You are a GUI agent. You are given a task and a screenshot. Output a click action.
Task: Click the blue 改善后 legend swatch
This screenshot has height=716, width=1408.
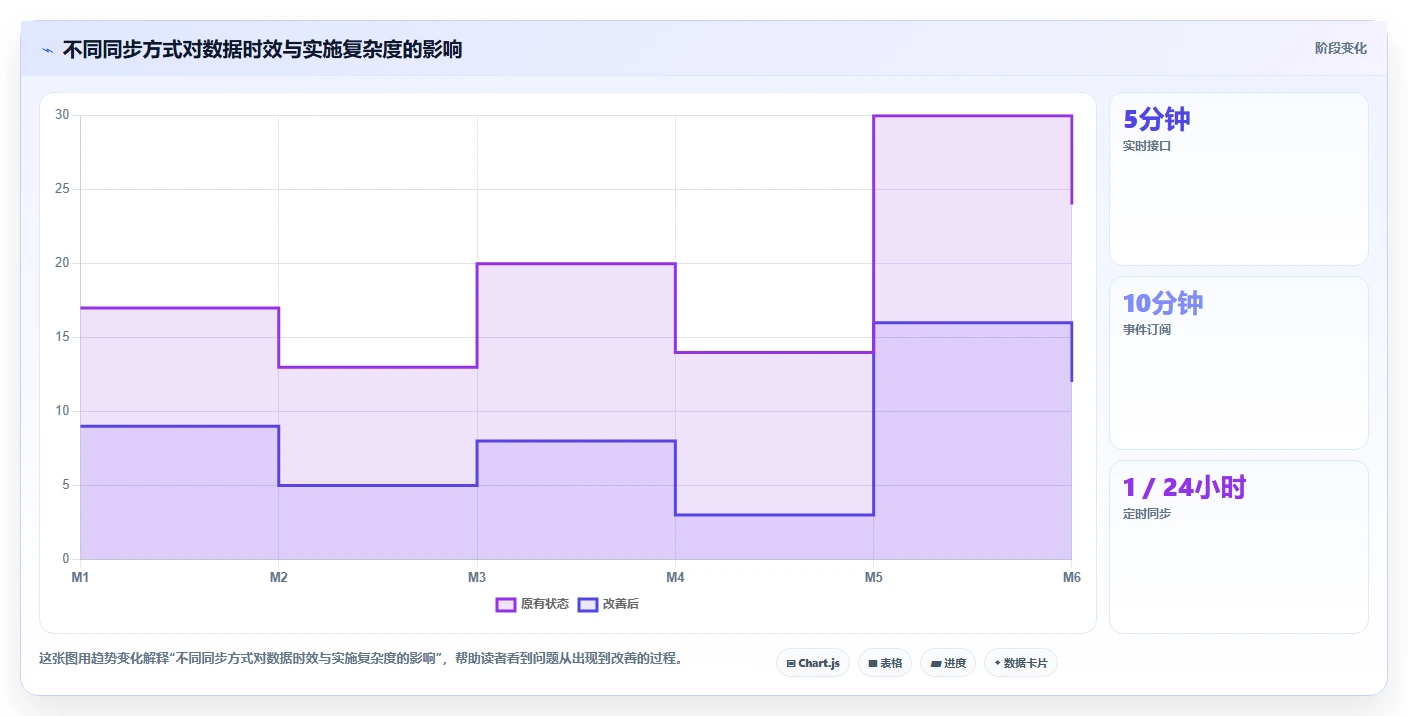coord(588,604)
